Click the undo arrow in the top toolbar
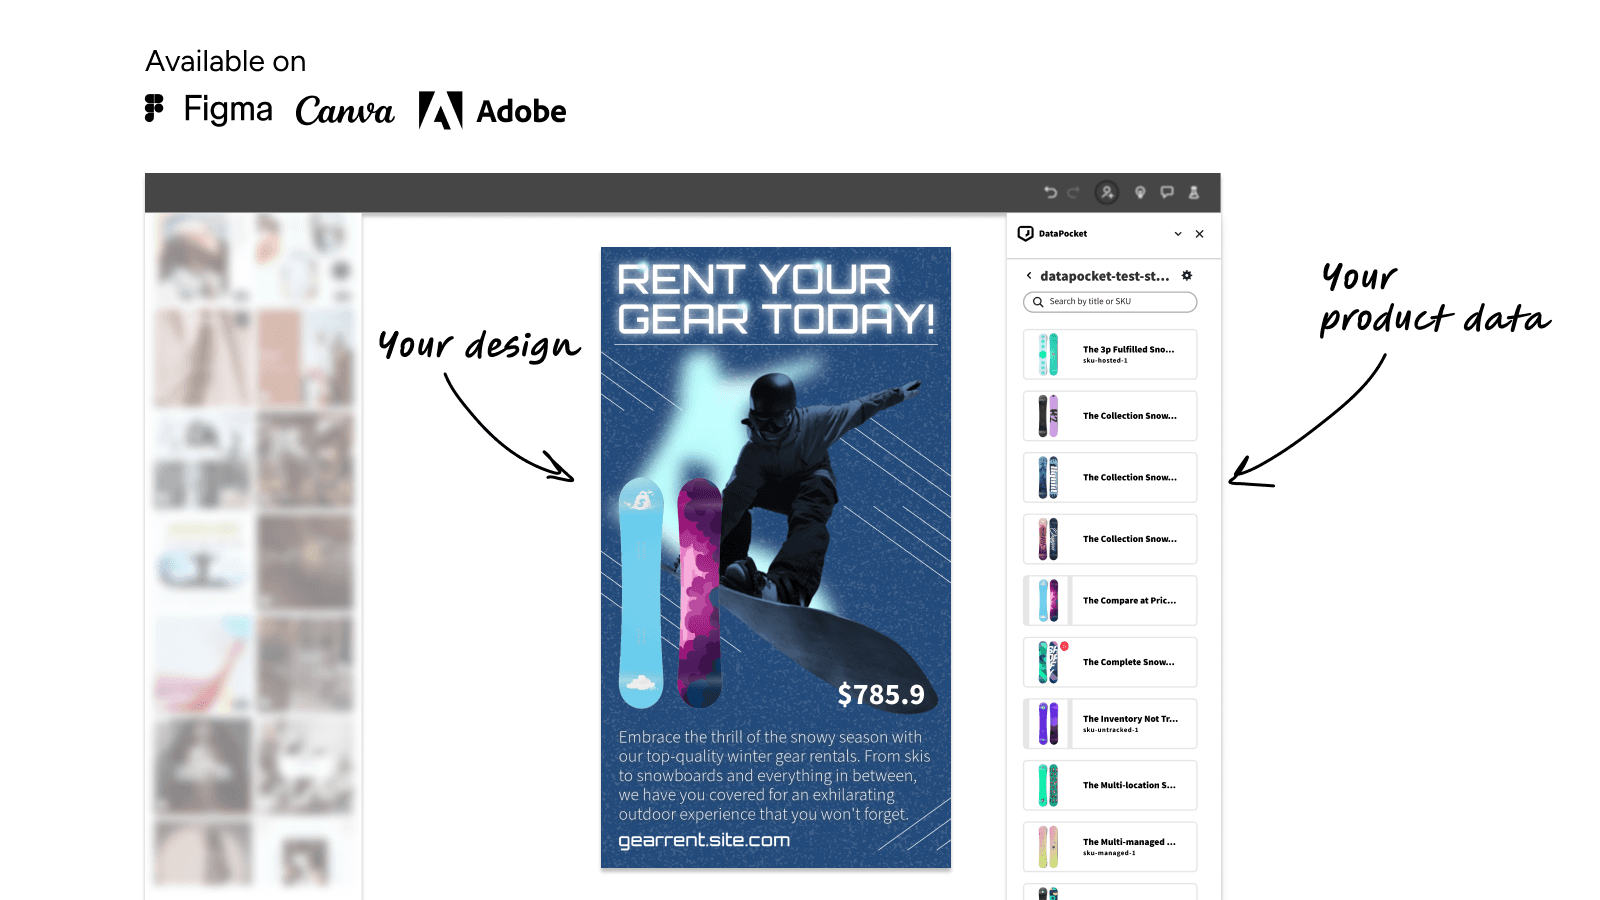1600x900 pixels. [1050, 193]
